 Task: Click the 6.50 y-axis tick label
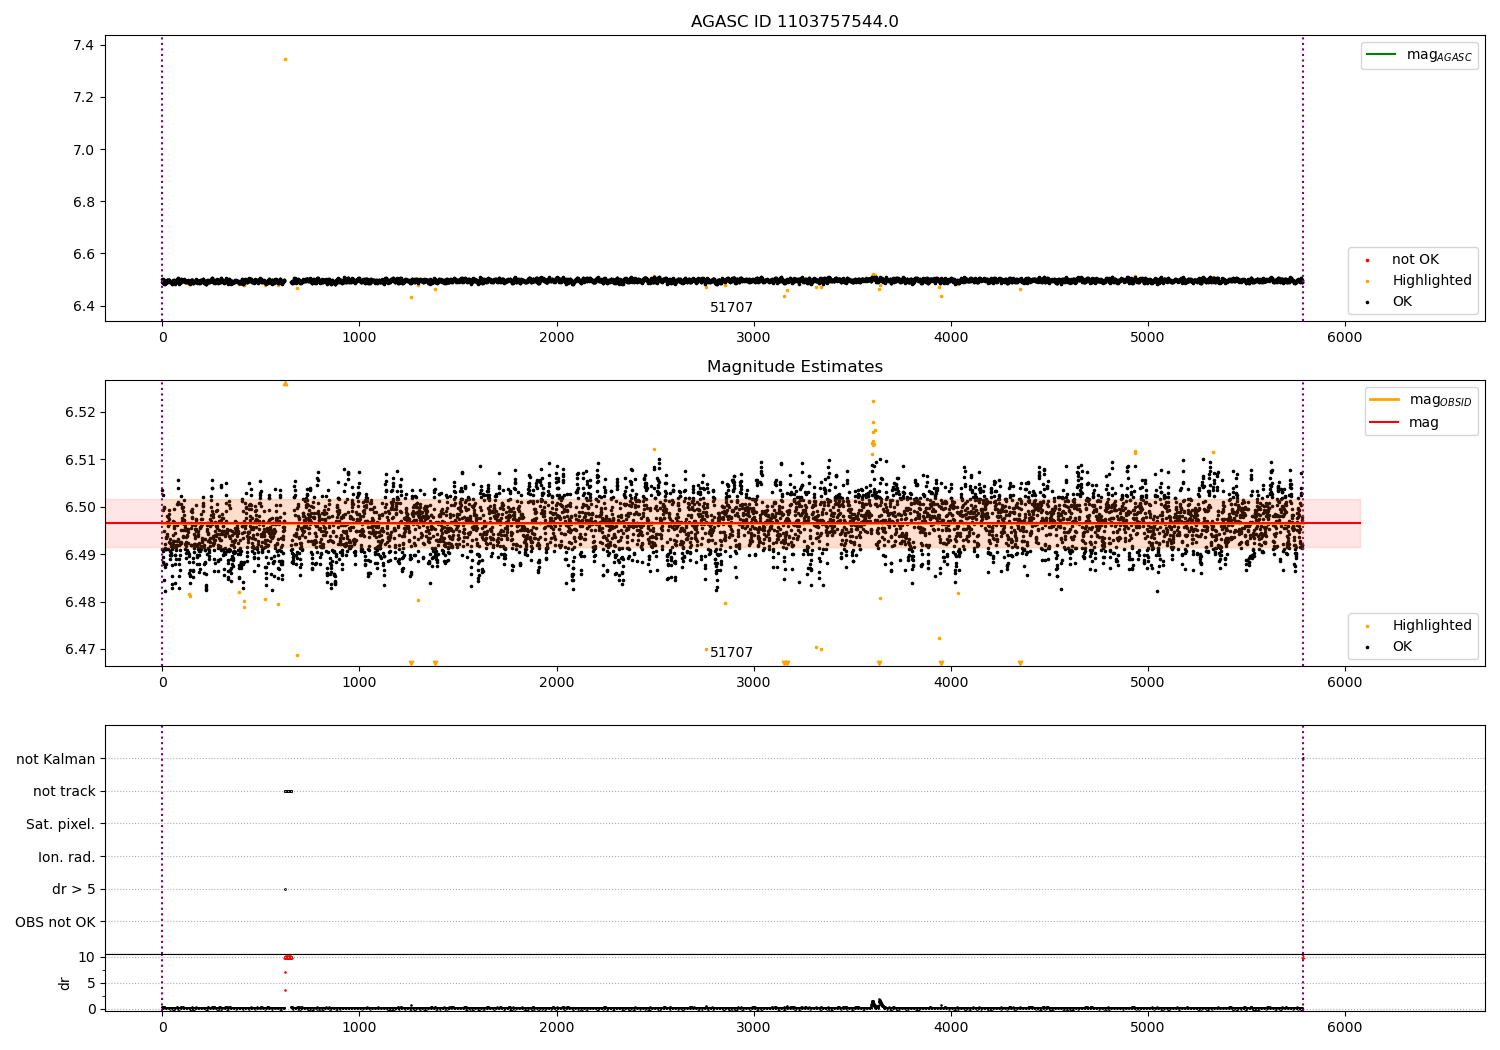(79, 508)
